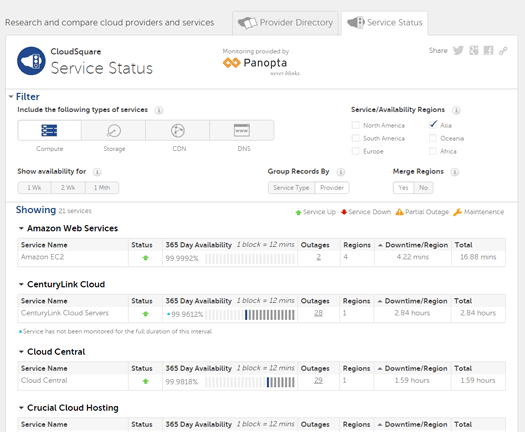Enable the Africa region checkbox
Image resolution: width=525 pixels, height=432 pixels.
tap(433, 151)
